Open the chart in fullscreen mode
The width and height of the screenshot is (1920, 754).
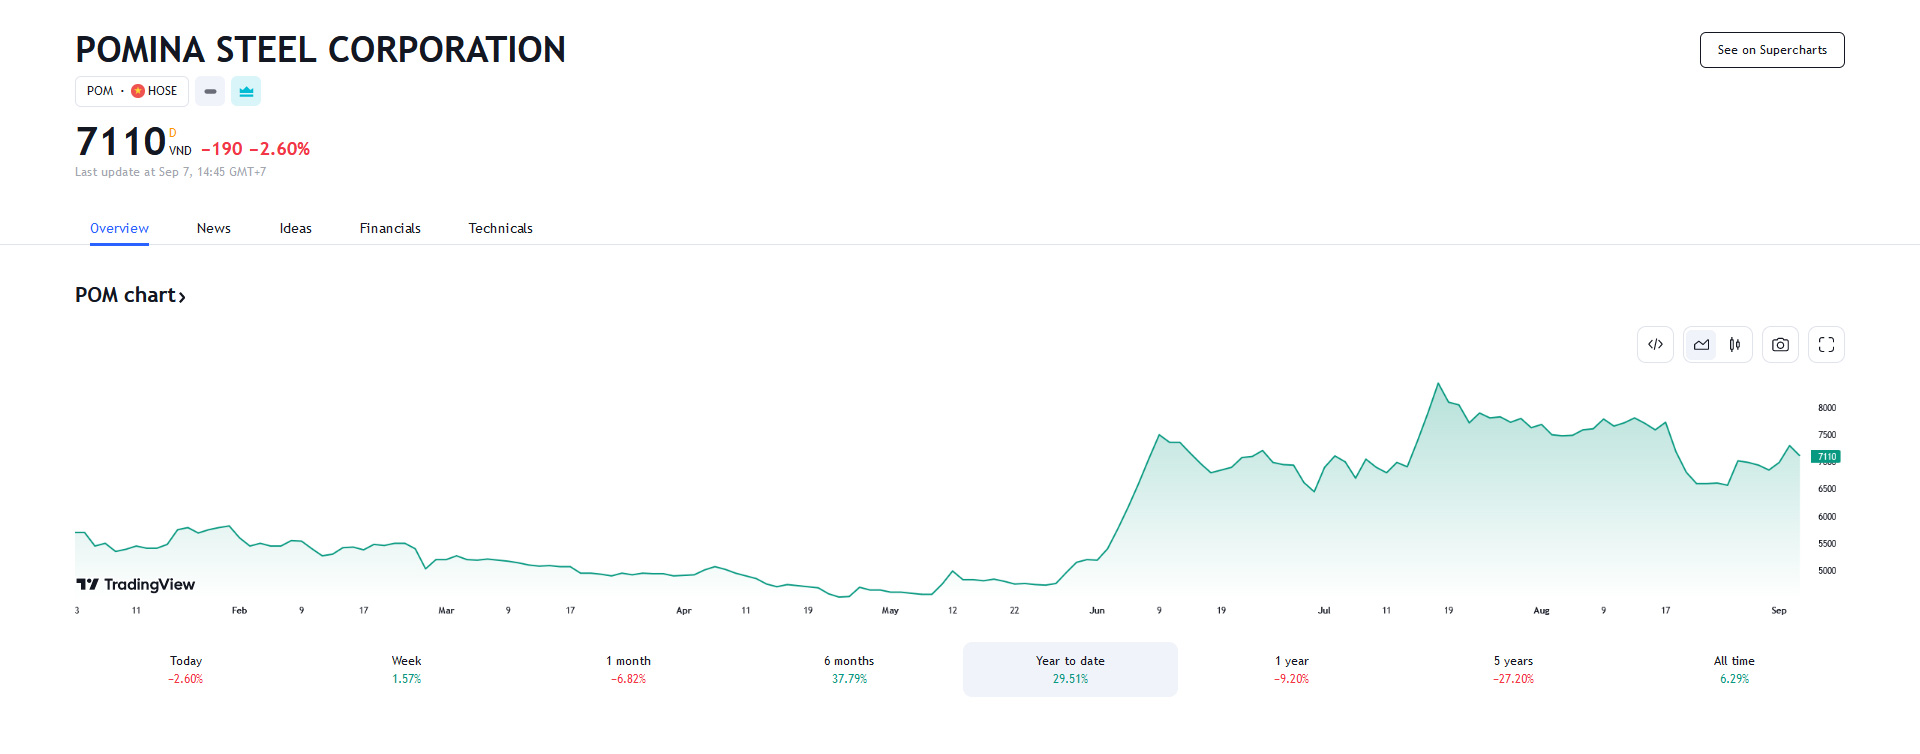coord(1826,345)
